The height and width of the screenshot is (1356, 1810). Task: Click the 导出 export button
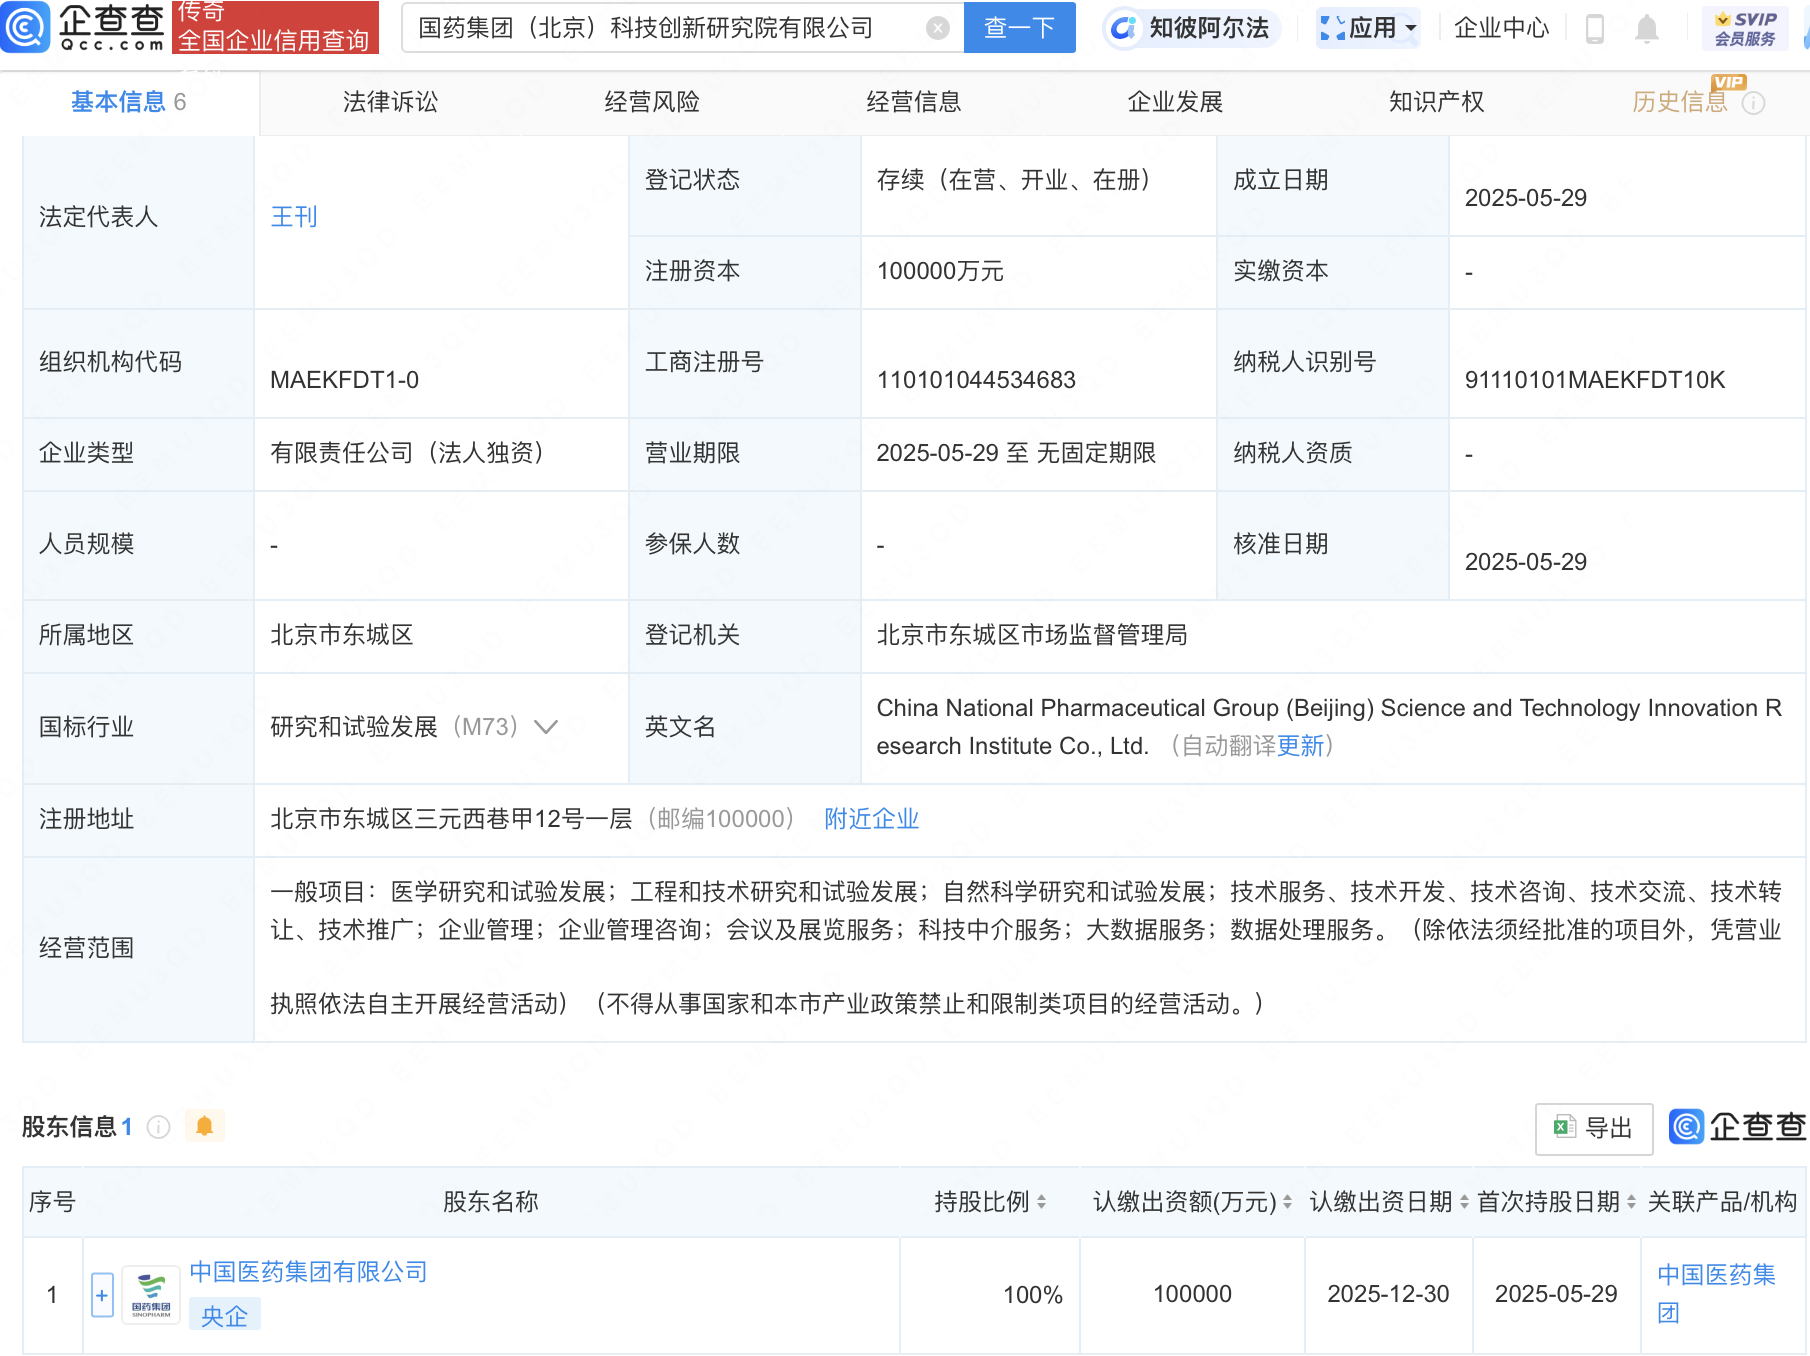point(1594,1128)
